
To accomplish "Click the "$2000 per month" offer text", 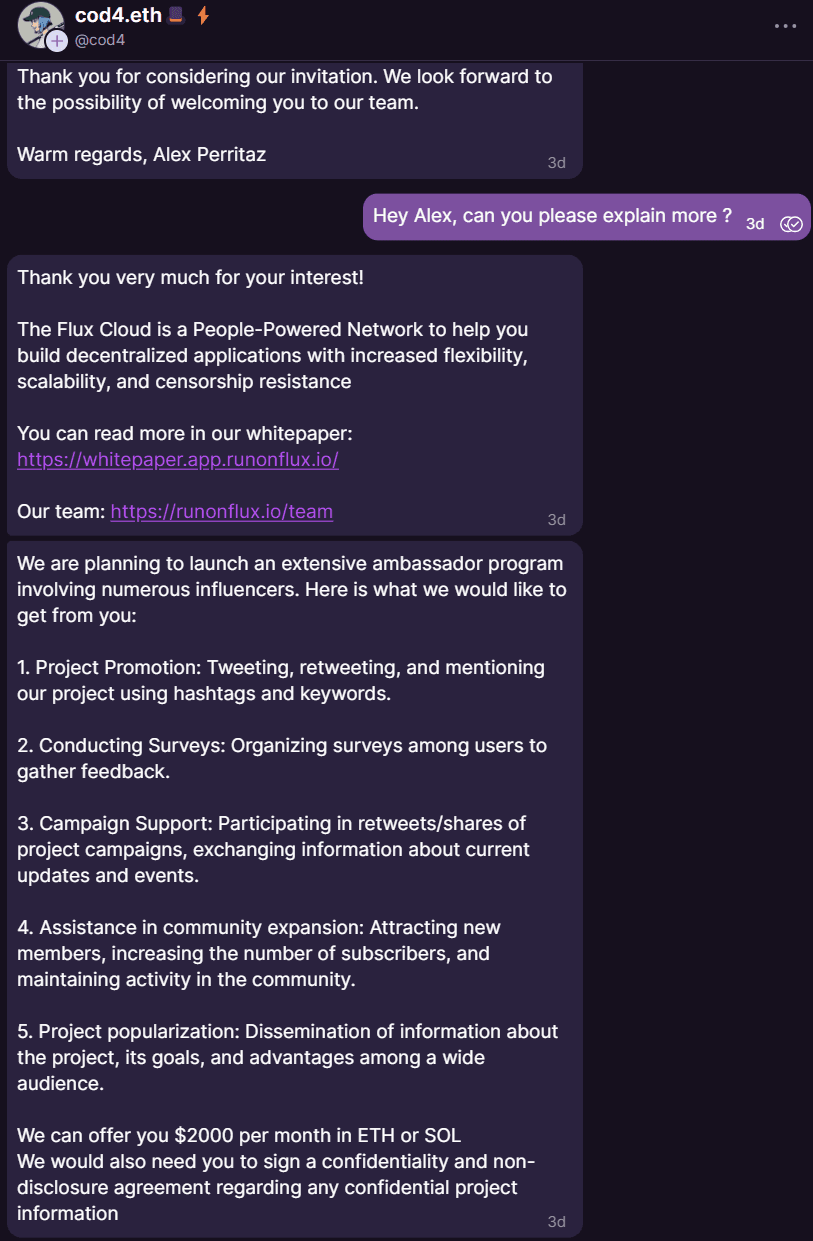I will pyautogui.click(x=239, y=1135).
